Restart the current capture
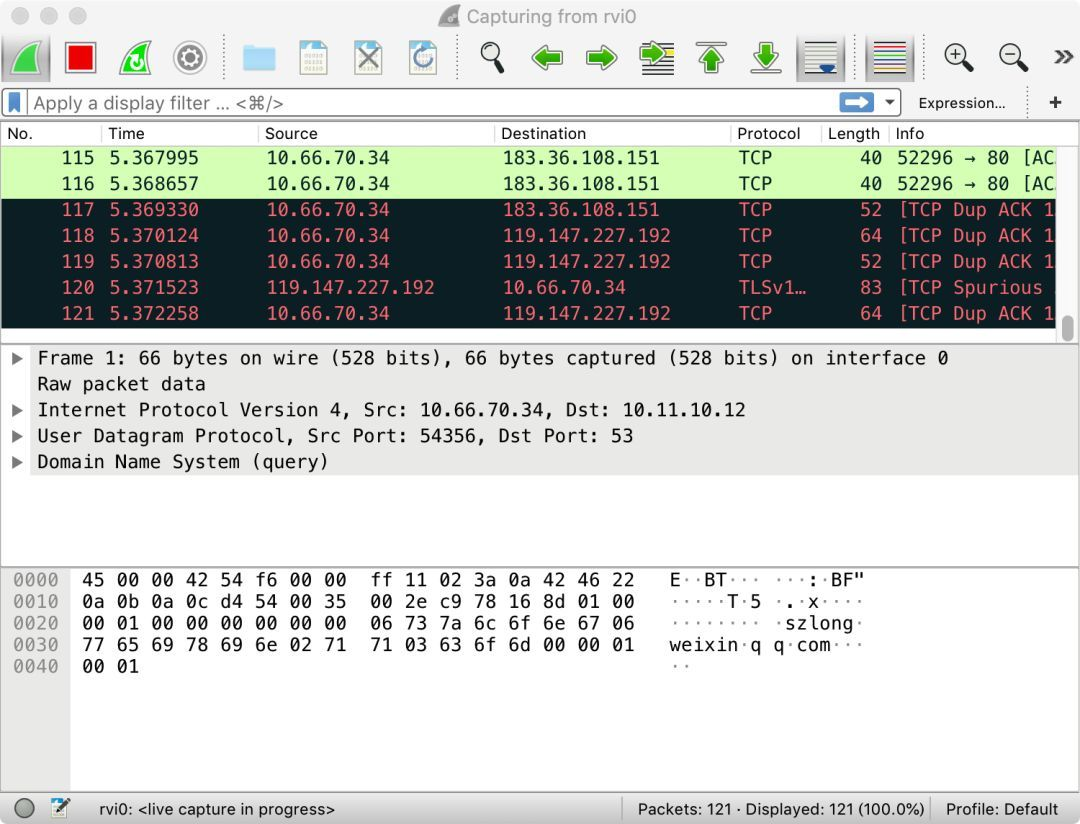Screen dimensions: 1080x824 (135, 58)
